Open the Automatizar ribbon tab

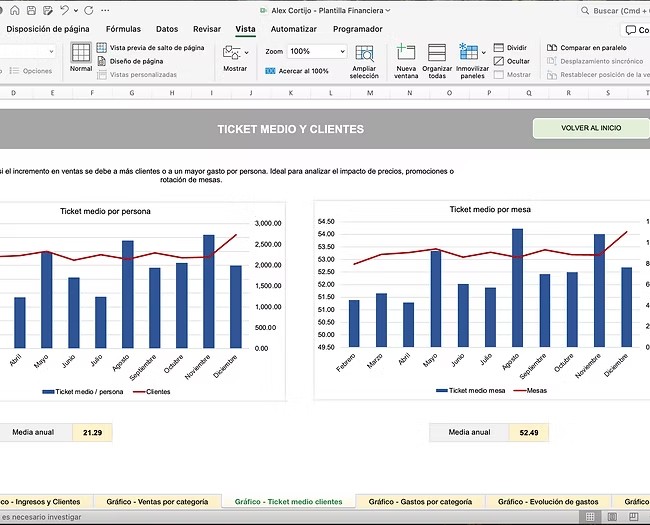293,29
